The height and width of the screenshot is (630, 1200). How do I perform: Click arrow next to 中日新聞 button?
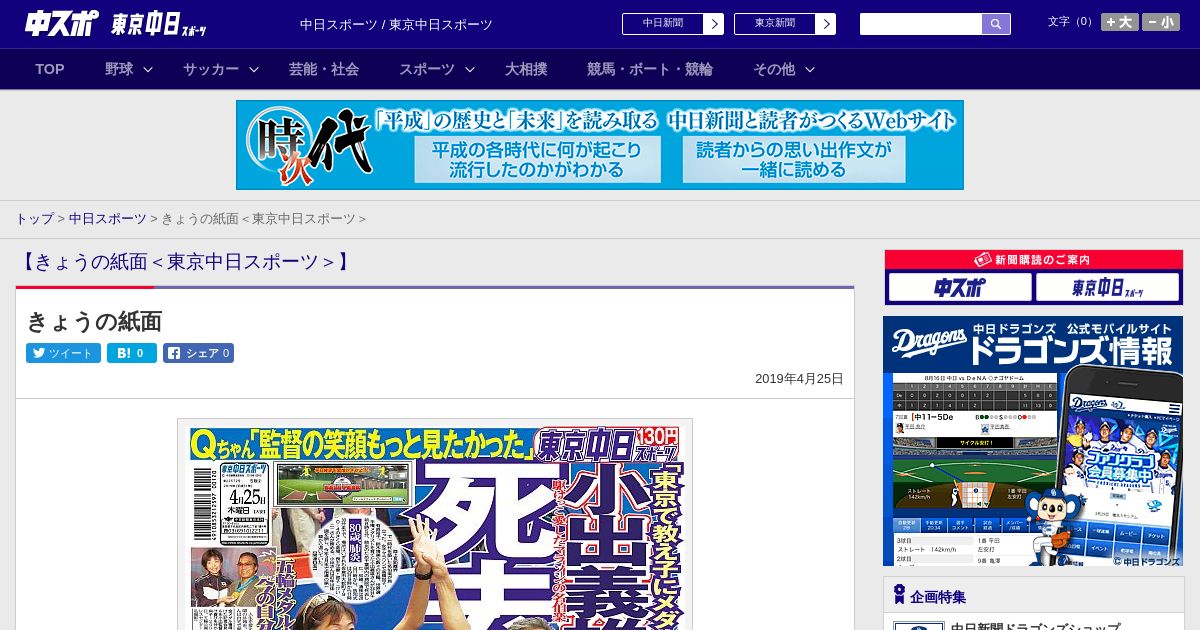714,24
